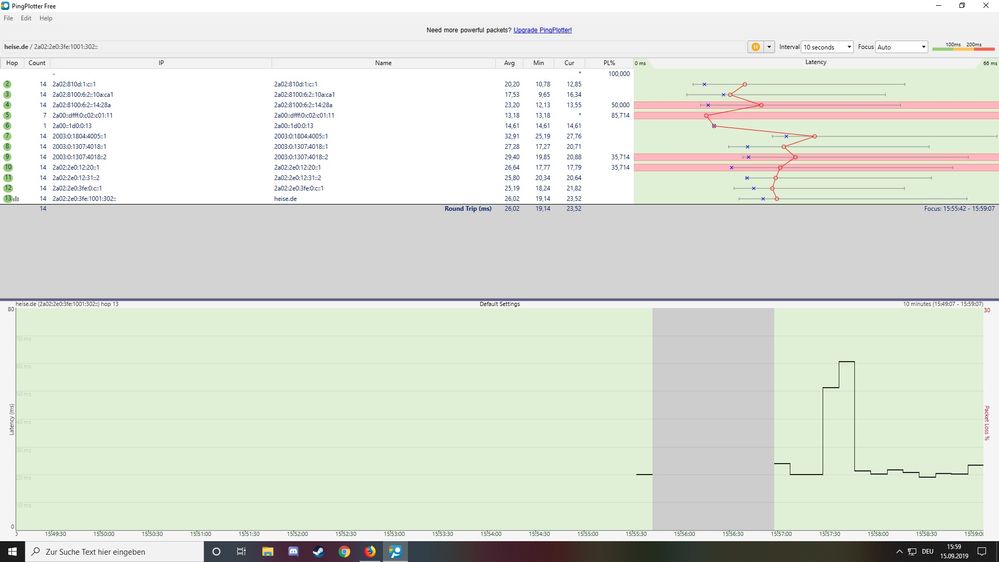Open the dropdown arrow beside the pause button

coord(769,47)
